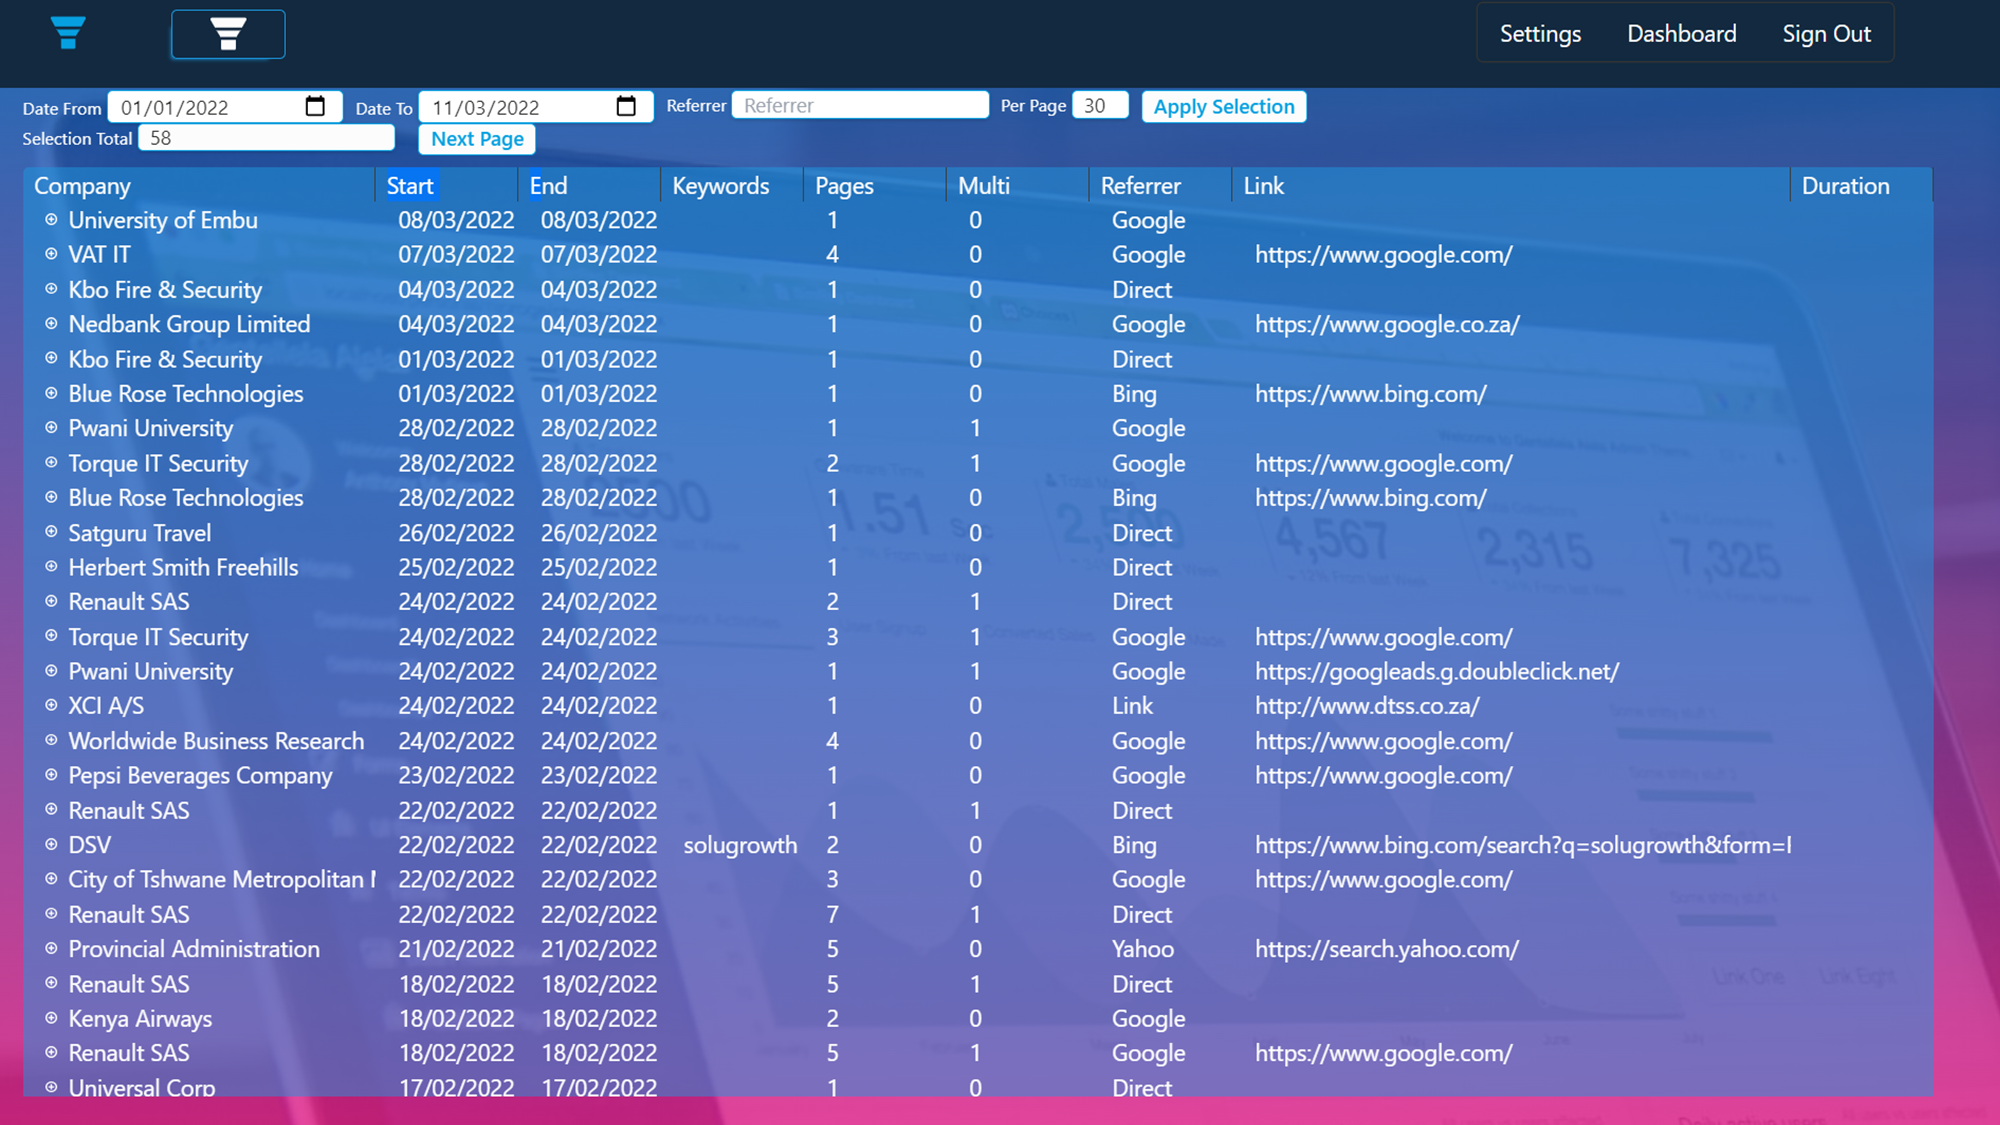Click the 'Yahoo' referrer cell

tap(1143, 948)
